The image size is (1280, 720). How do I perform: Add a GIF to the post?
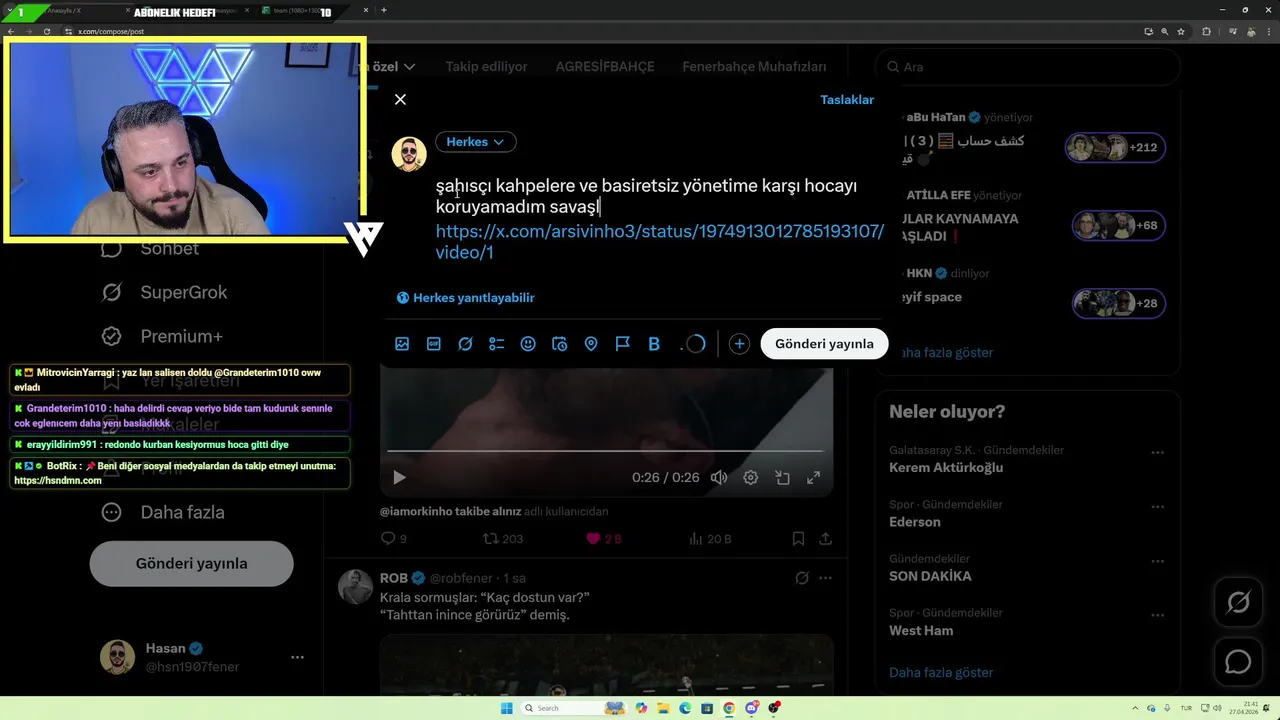pos(434,344)
